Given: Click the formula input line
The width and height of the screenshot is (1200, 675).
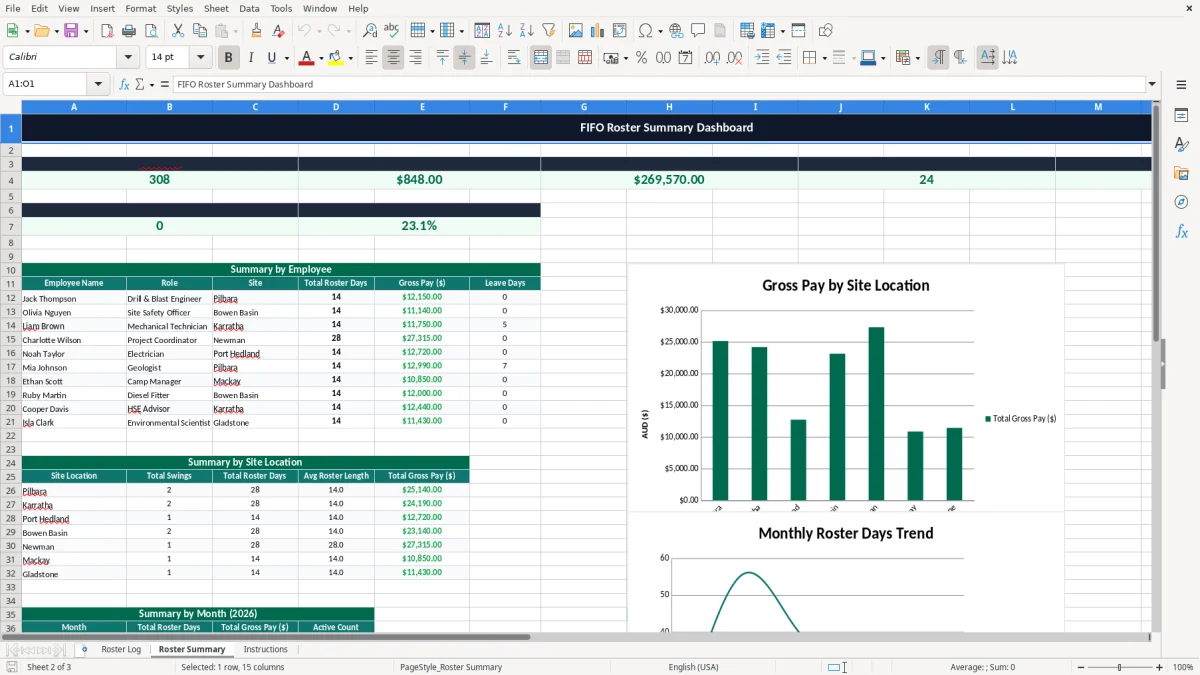Looking at the screenshot, I should (x=658, y=84).
